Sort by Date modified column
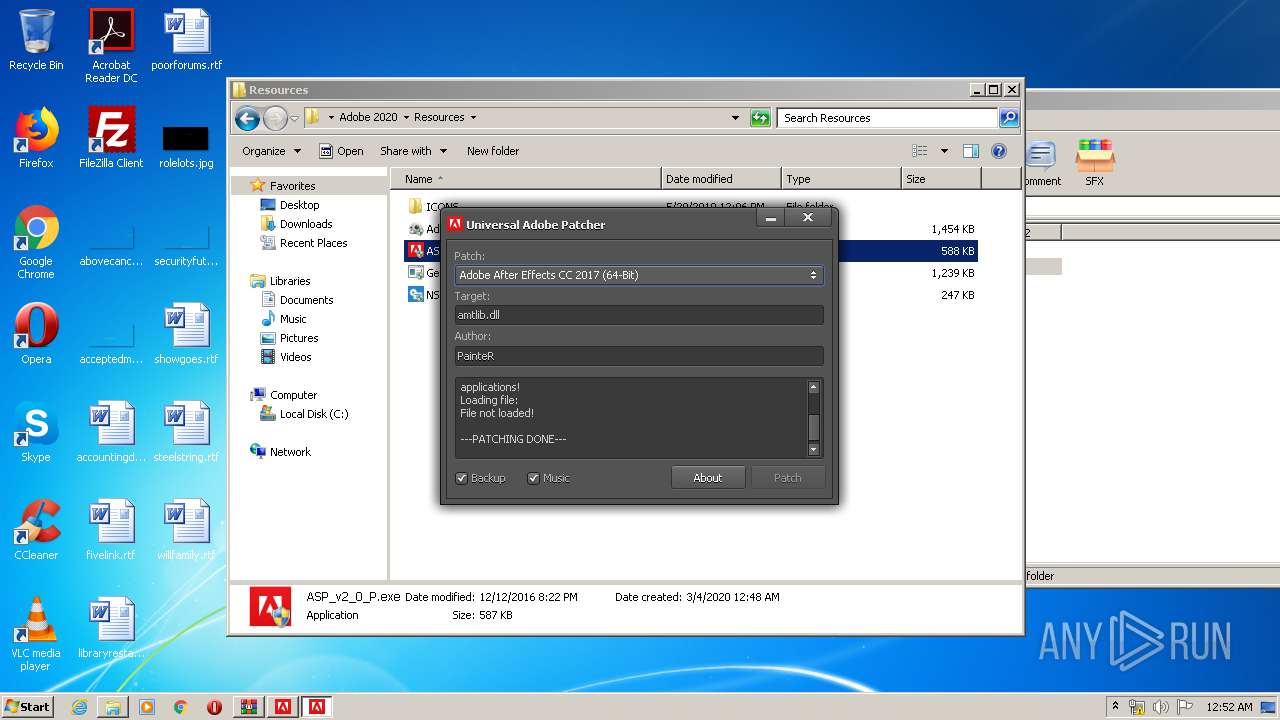The width and height of the screenshot is (1280, 720). (x=721, y=179)
